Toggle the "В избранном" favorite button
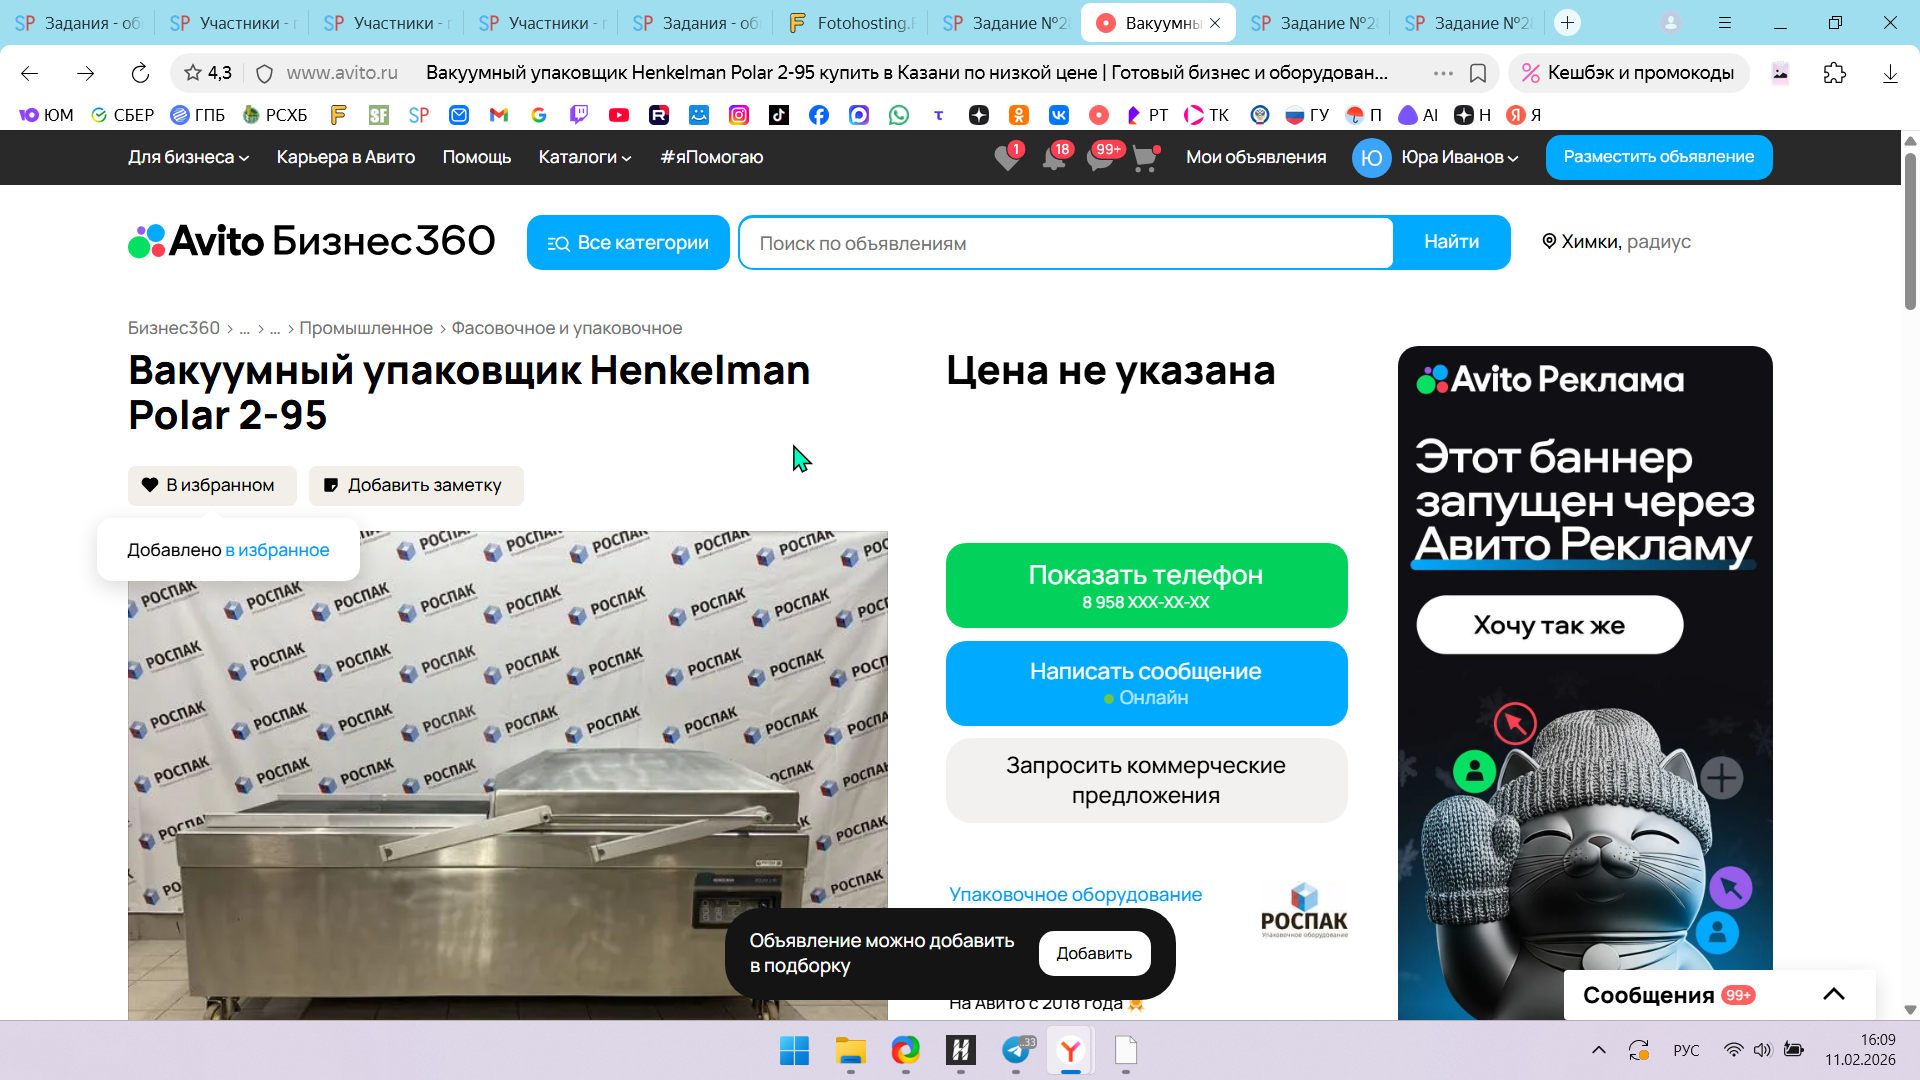Viewport: 1920px width, 1080px height. [212, 485]
